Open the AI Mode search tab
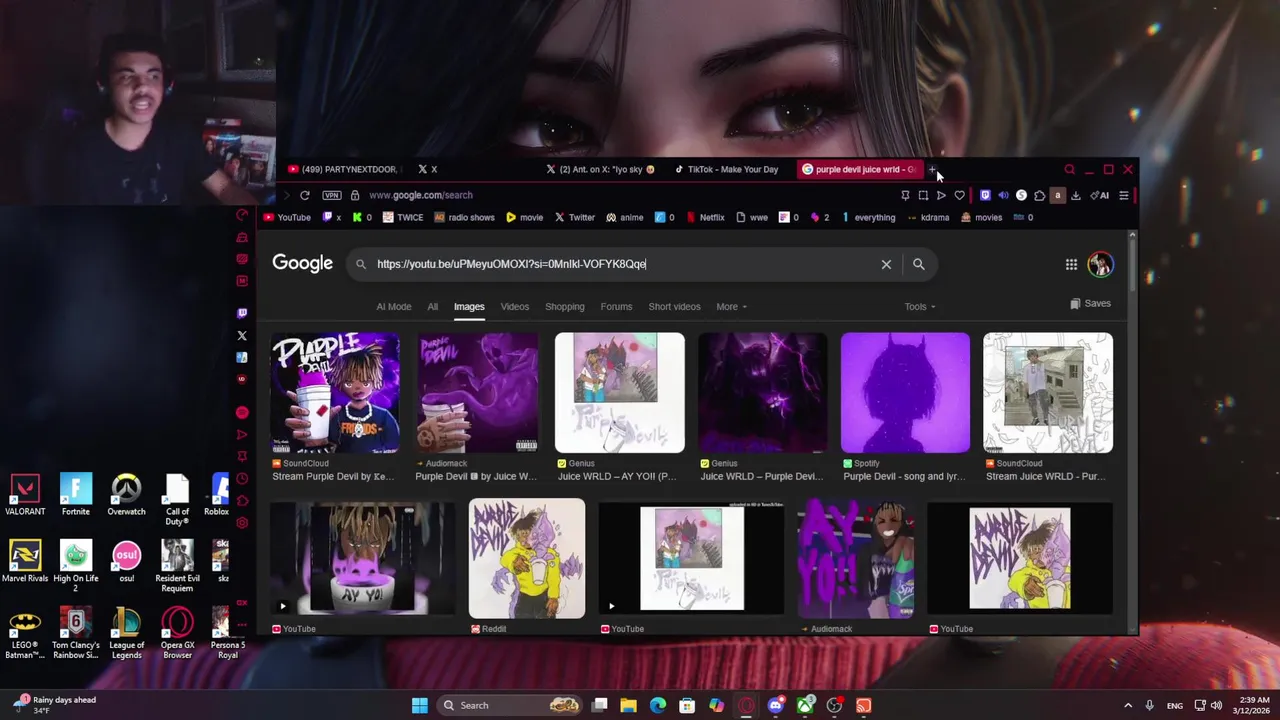 [x=393, y=307]
